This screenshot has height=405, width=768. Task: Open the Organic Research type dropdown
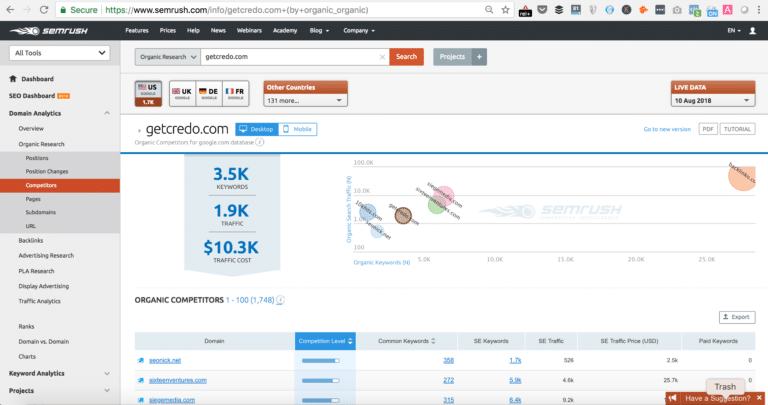point(168,57)
